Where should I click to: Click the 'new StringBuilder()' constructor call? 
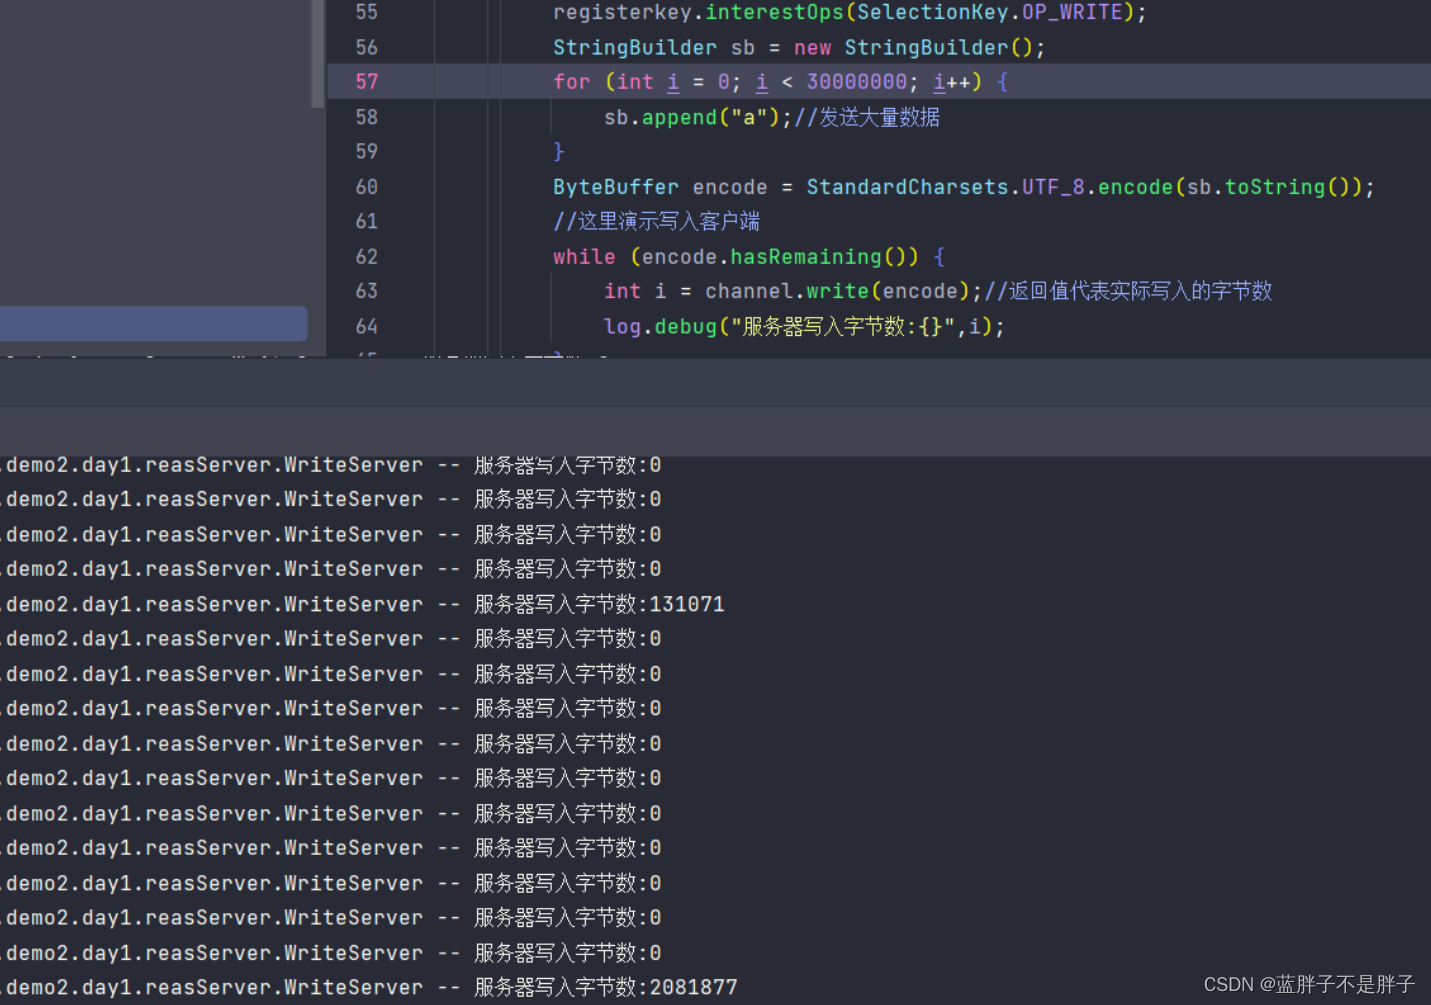click(919, 47)
